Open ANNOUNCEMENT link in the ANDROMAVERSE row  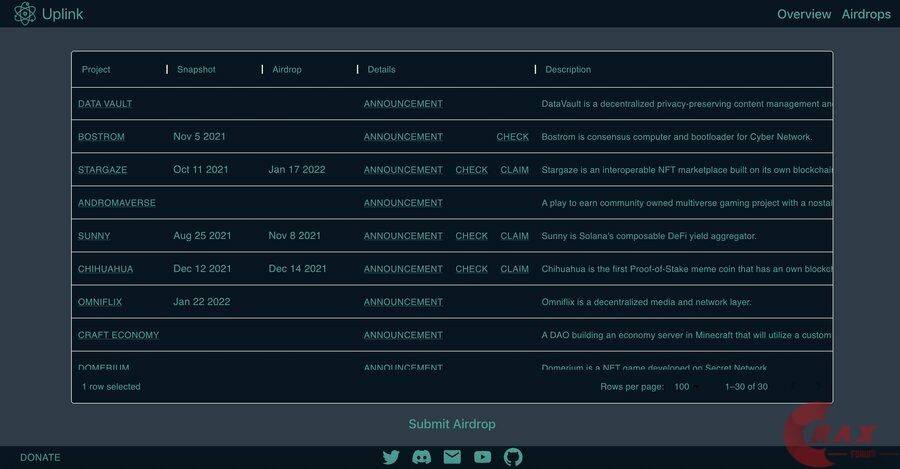point(404,203)
